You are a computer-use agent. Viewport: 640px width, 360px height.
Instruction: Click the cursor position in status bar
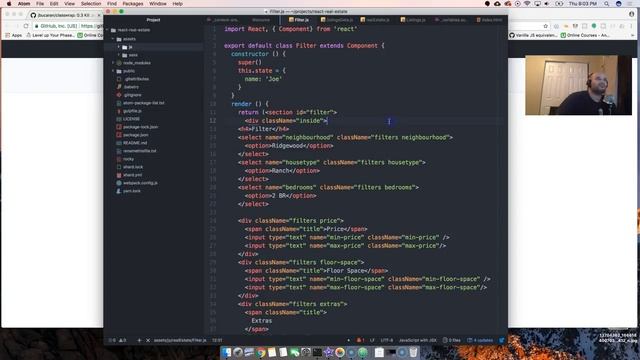(x=218, y=340)
